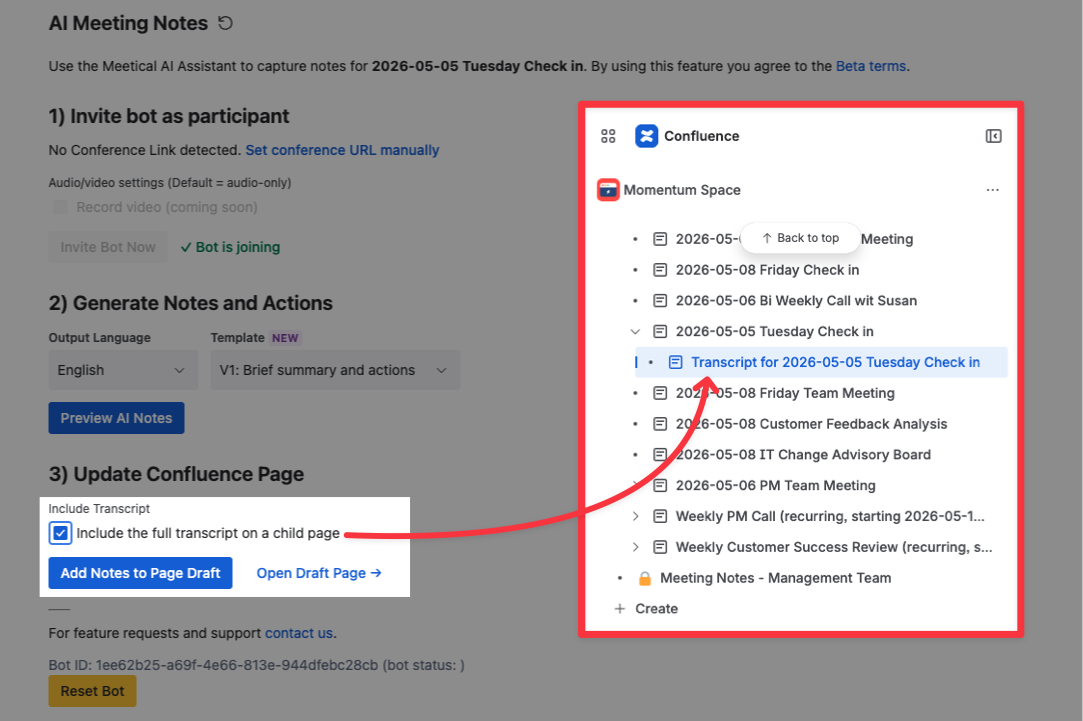Open the Momentum Space more options menu

pyautogui.click(x=993, y=190)
